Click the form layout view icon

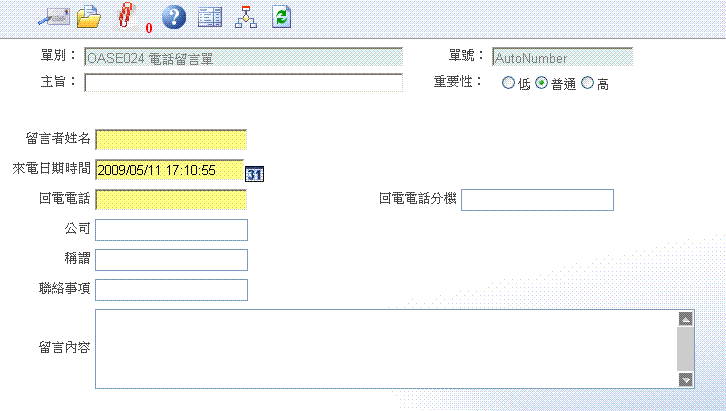coord(210,16)
